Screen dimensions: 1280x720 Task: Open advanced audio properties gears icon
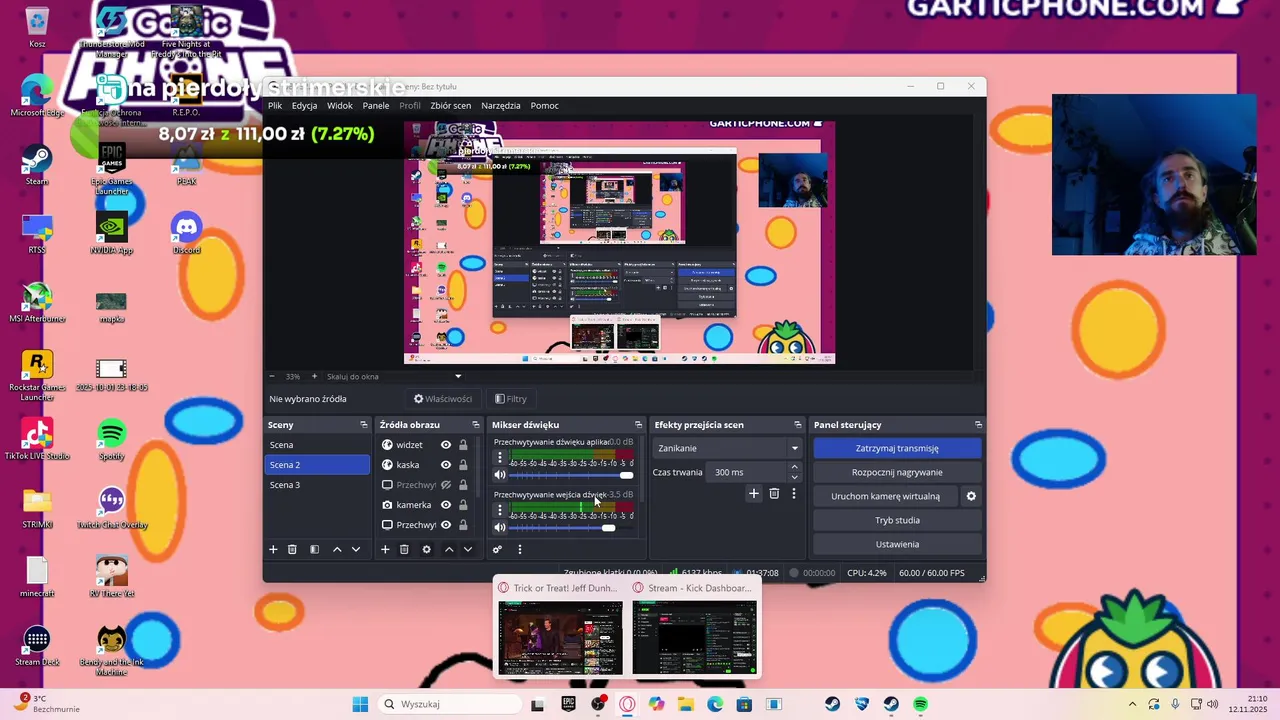click(x=497, y=549)
